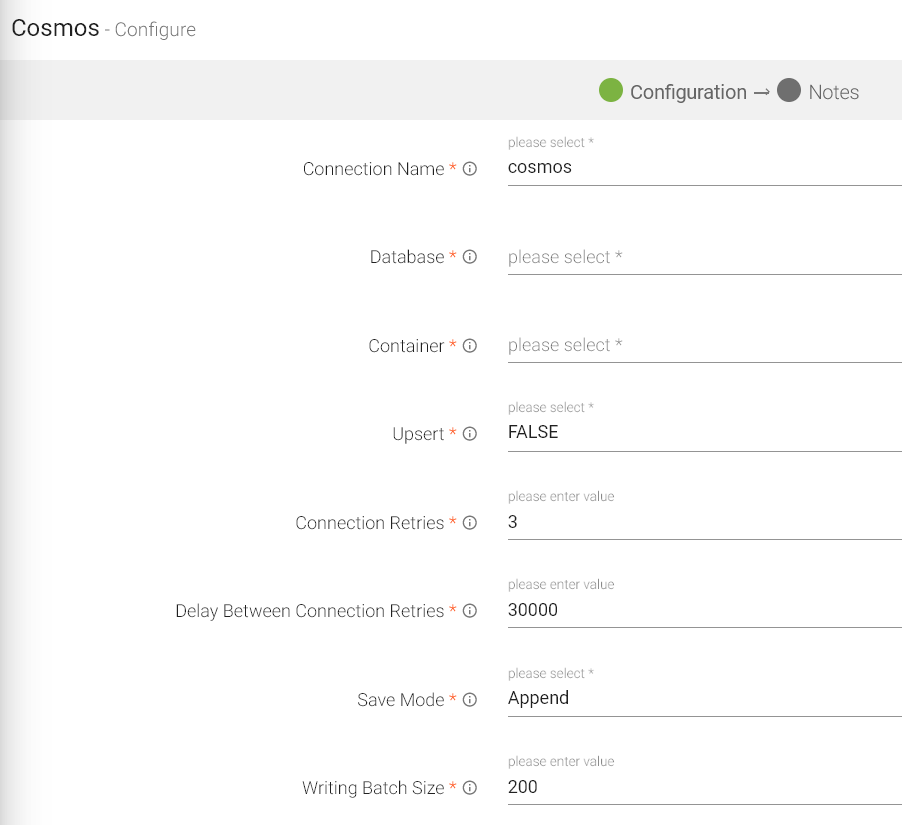Click the Connection Retries value field
902x825 pixels.
pos(703,523)
